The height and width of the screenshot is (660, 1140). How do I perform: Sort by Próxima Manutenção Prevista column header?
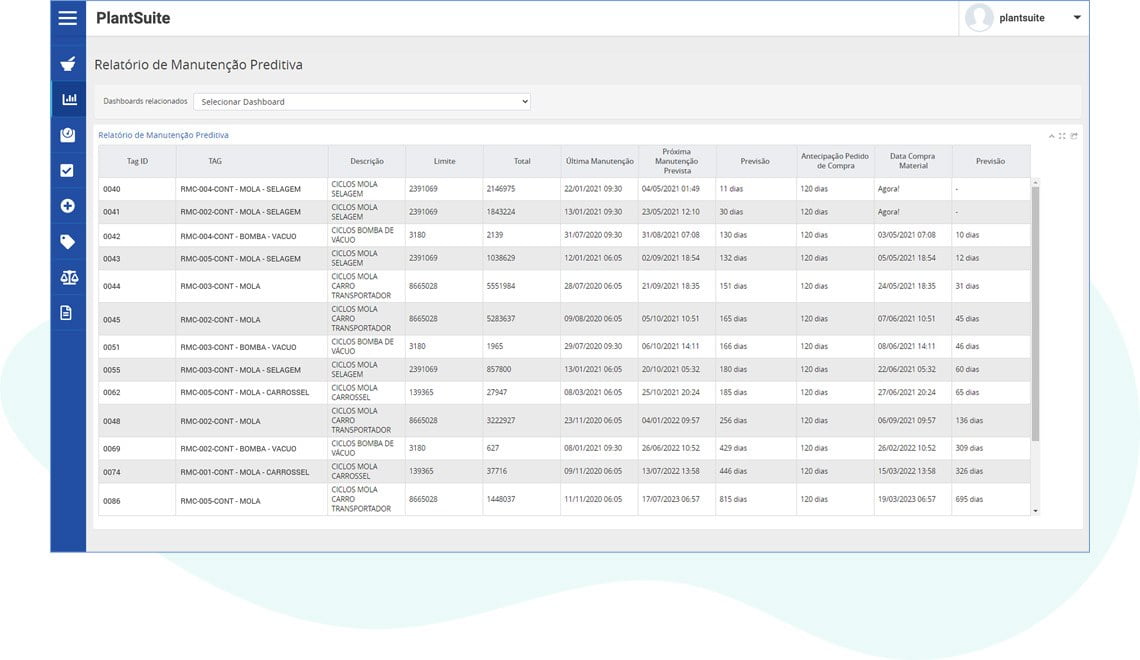click(677, 161)
